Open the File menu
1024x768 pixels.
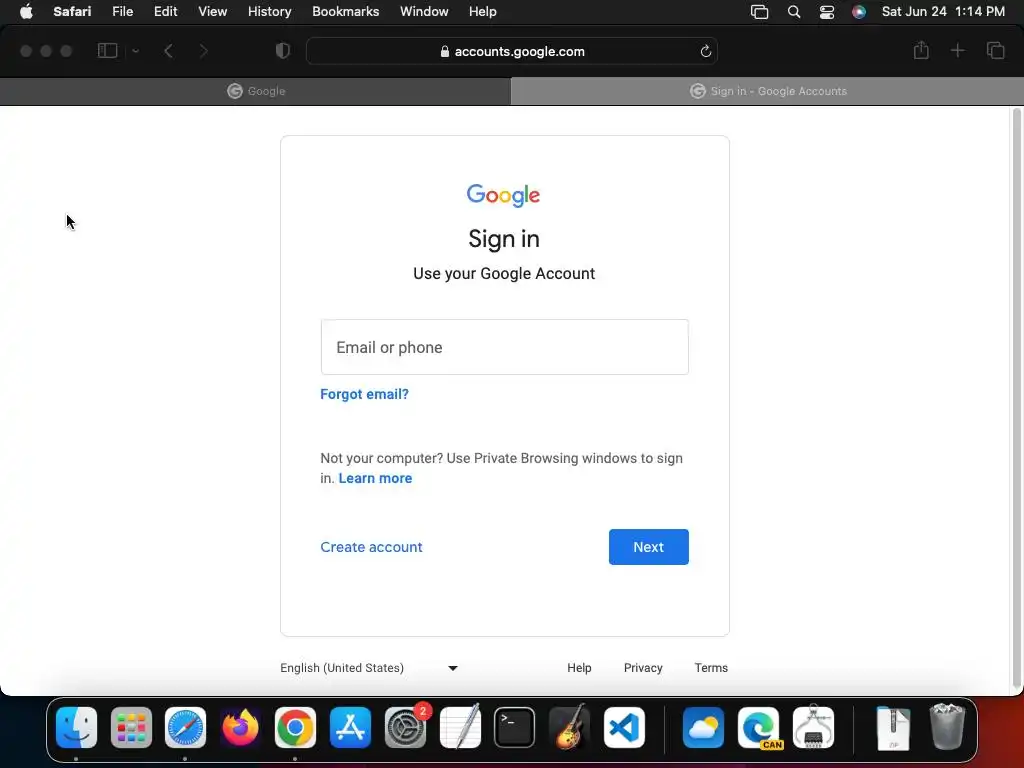pyautogui.click(x=122, y=12)
